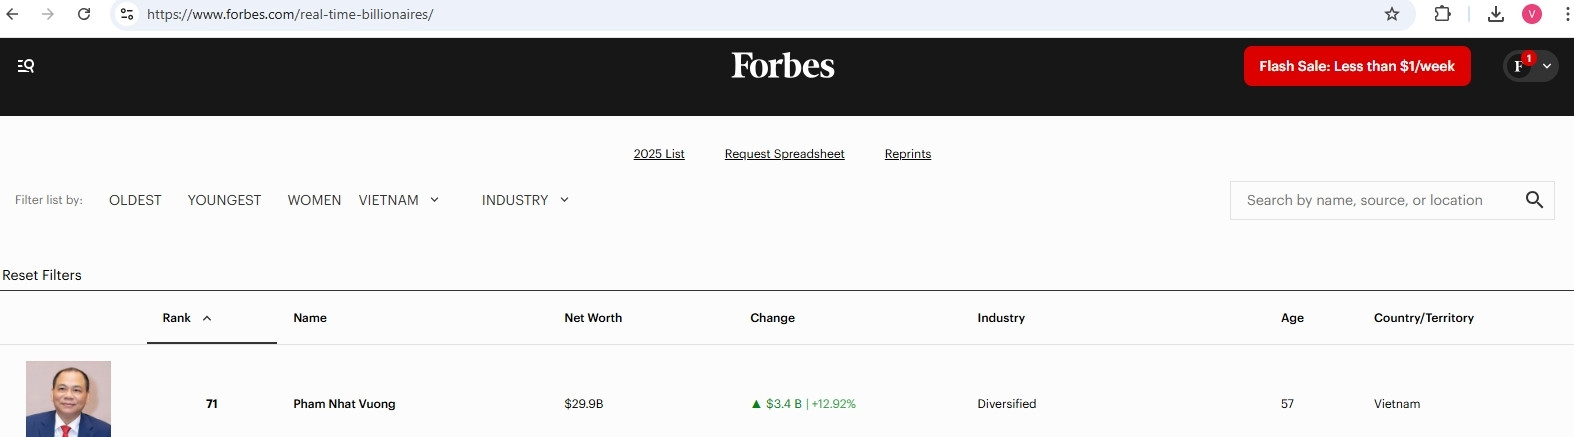Click the Pham Nhat Vuong photo thumbnail
Screen dimensions: 1574x437
[x=68, y=400]
